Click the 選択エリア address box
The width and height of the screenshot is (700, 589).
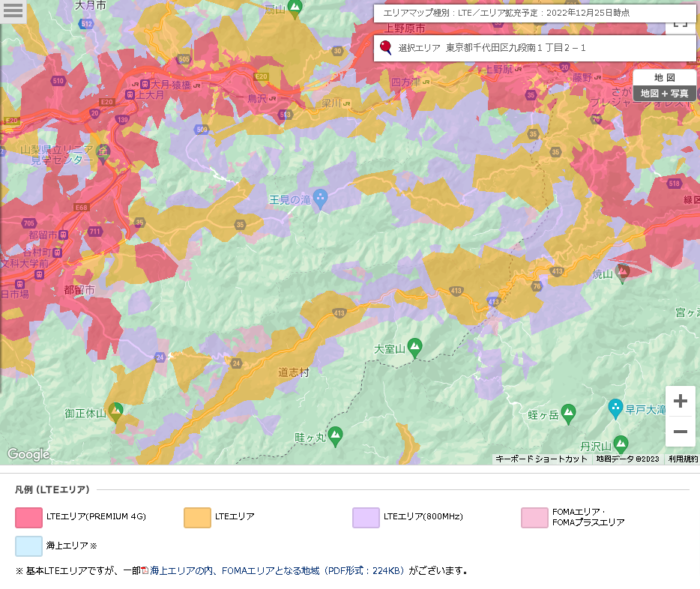(x=535, y=48)
